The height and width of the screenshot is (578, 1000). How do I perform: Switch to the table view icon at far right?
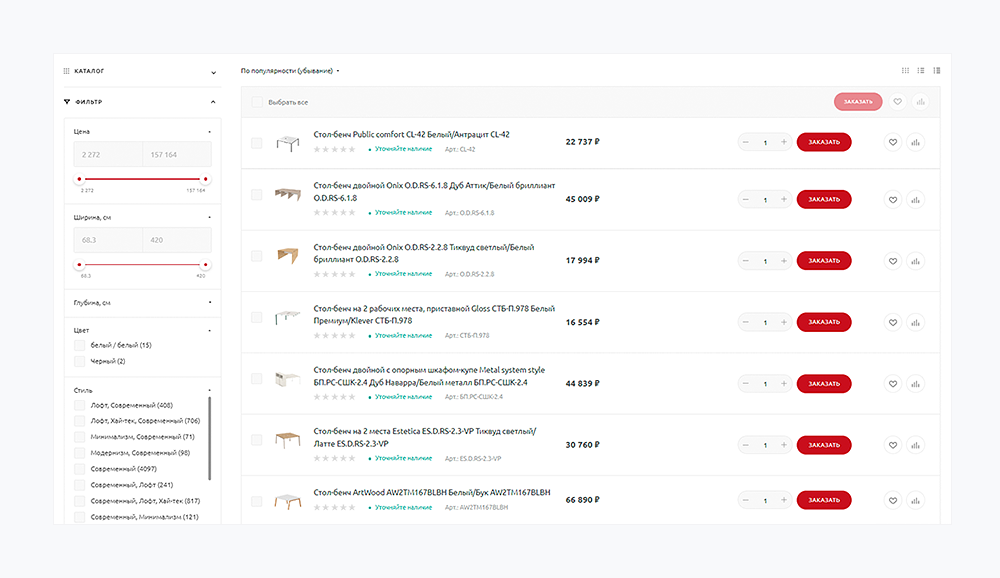(x=937, y=71)
